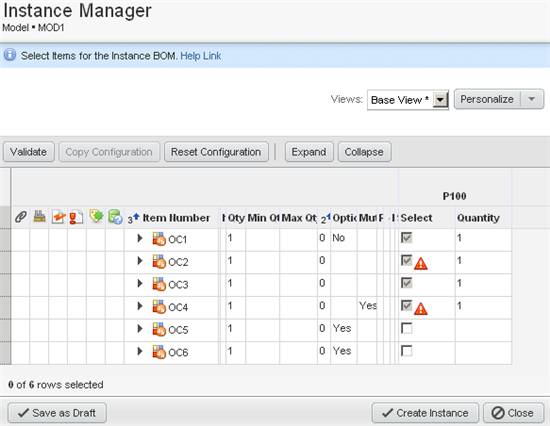Click the Qty column header
Image resolution: width=550 pixels, height=426 pixels.
click(x=236, y=218)
